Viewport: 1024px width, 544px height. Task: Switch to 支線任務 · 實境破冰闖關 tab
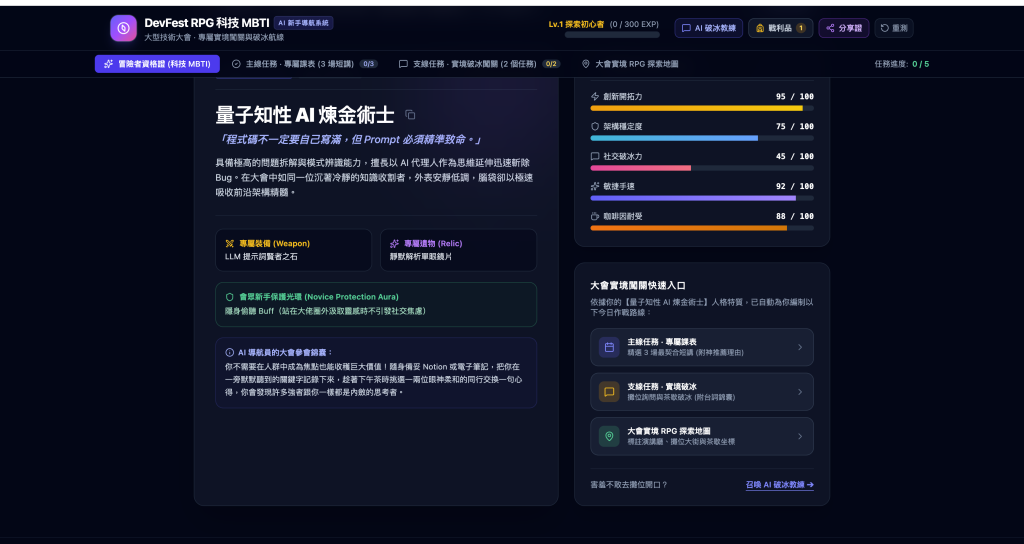point(479,64)
